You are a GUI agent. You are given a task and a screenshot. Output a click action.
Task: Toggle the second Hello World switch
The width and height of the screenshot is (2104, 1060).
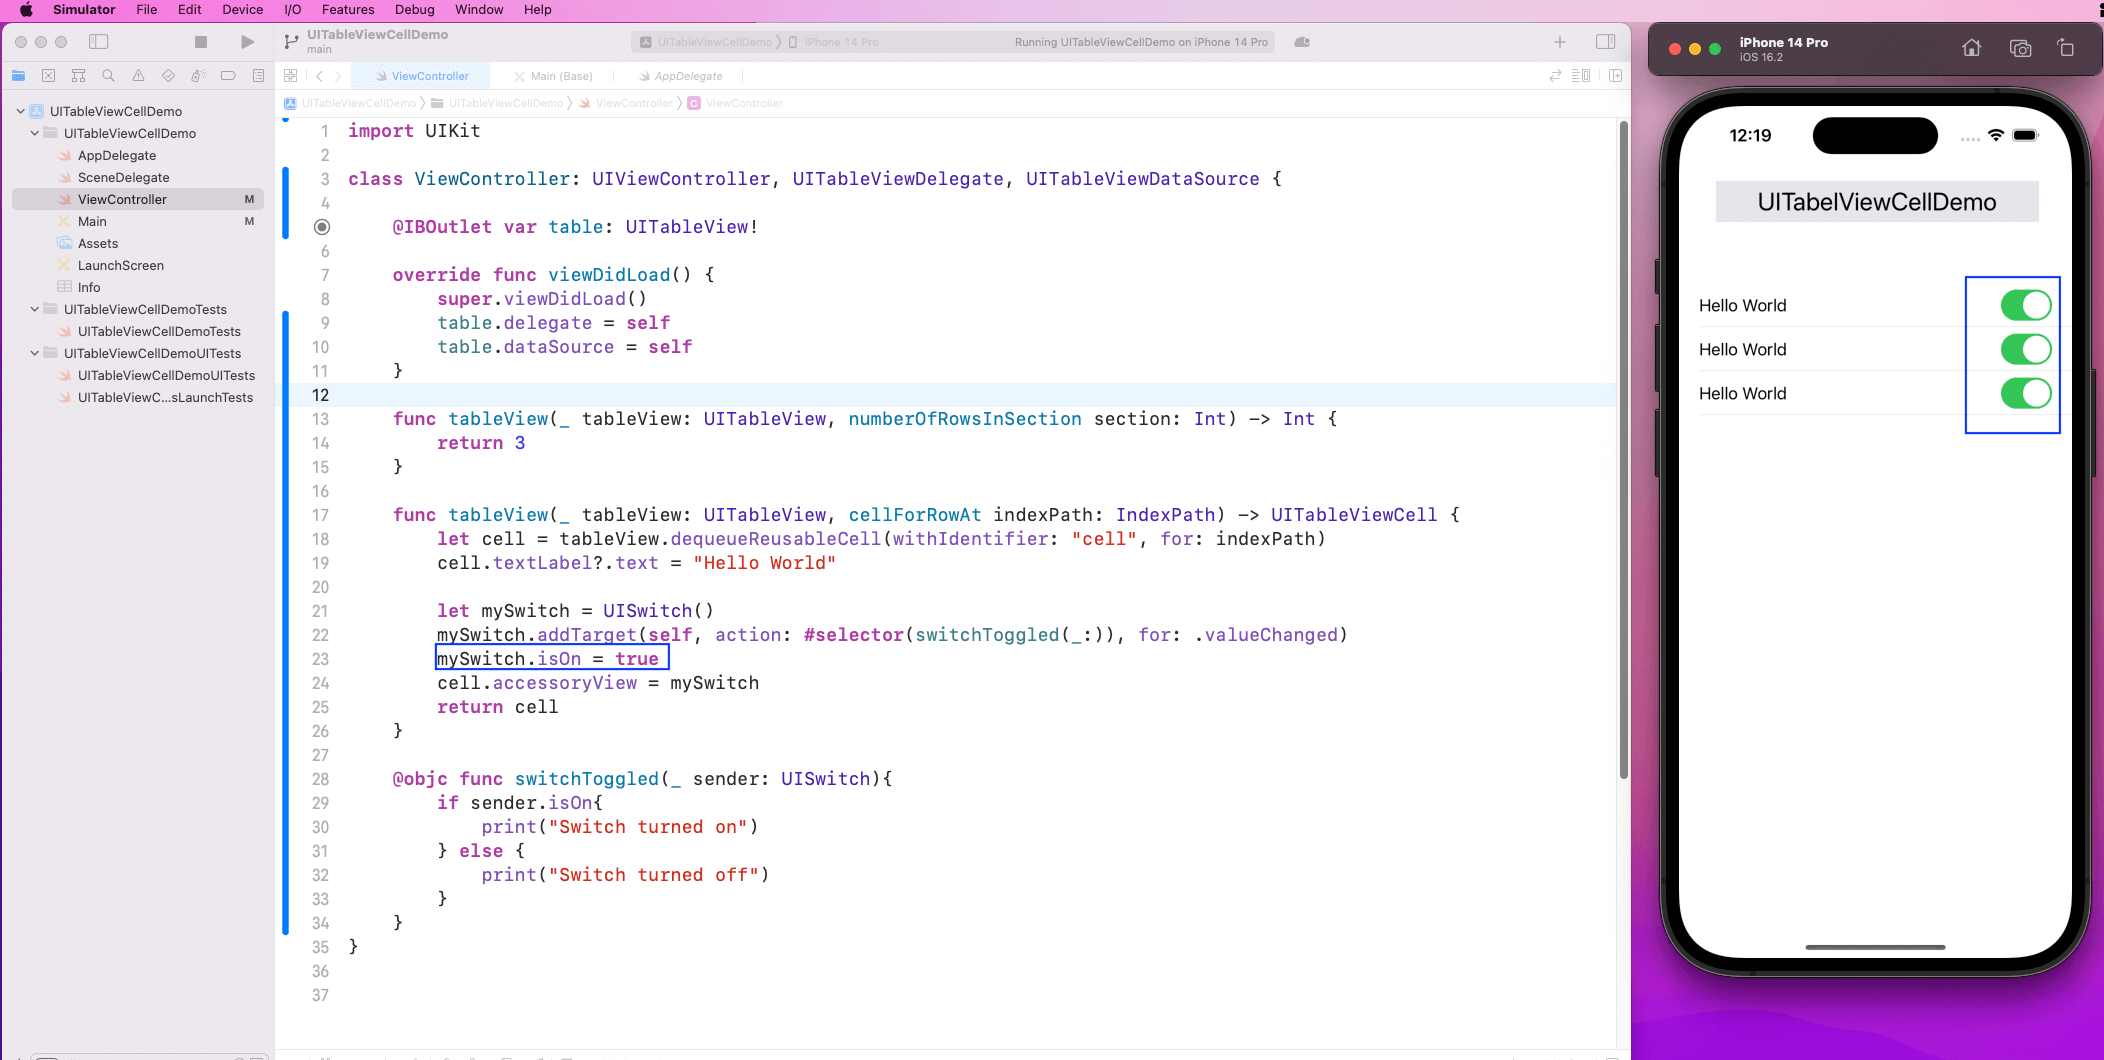pos(2025,350)
